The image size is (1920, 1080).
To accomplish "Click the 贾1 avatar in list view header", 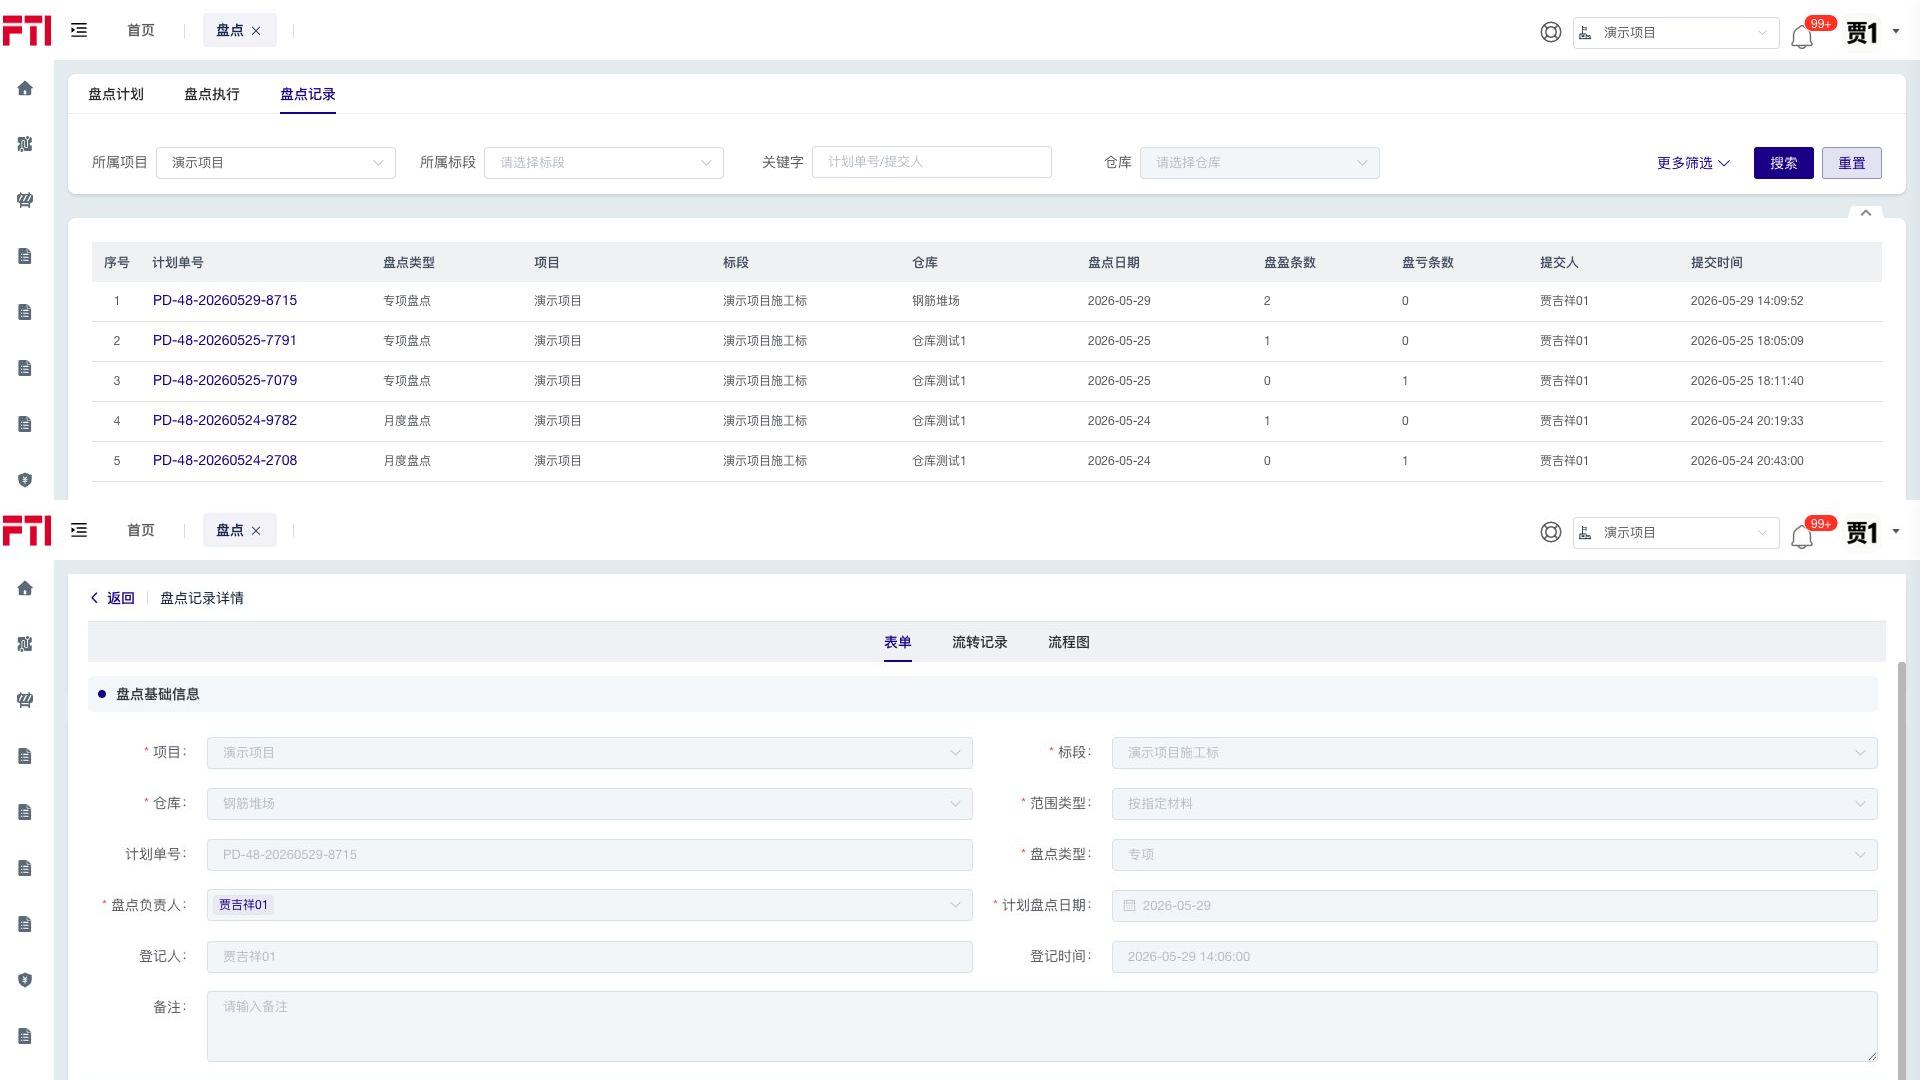I will (x=1862, y=32).
